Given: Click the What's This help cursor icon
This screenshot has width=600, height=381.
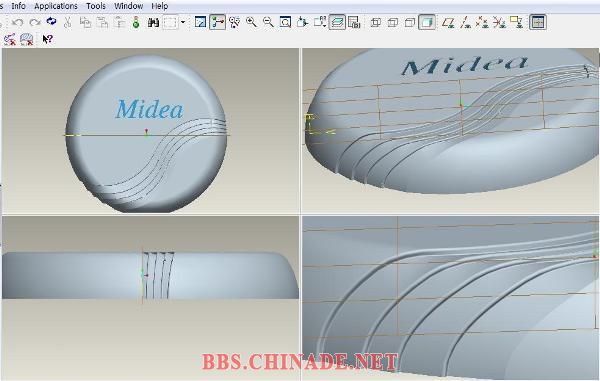Looking at the screenshot, I should (x=47, y=39).
